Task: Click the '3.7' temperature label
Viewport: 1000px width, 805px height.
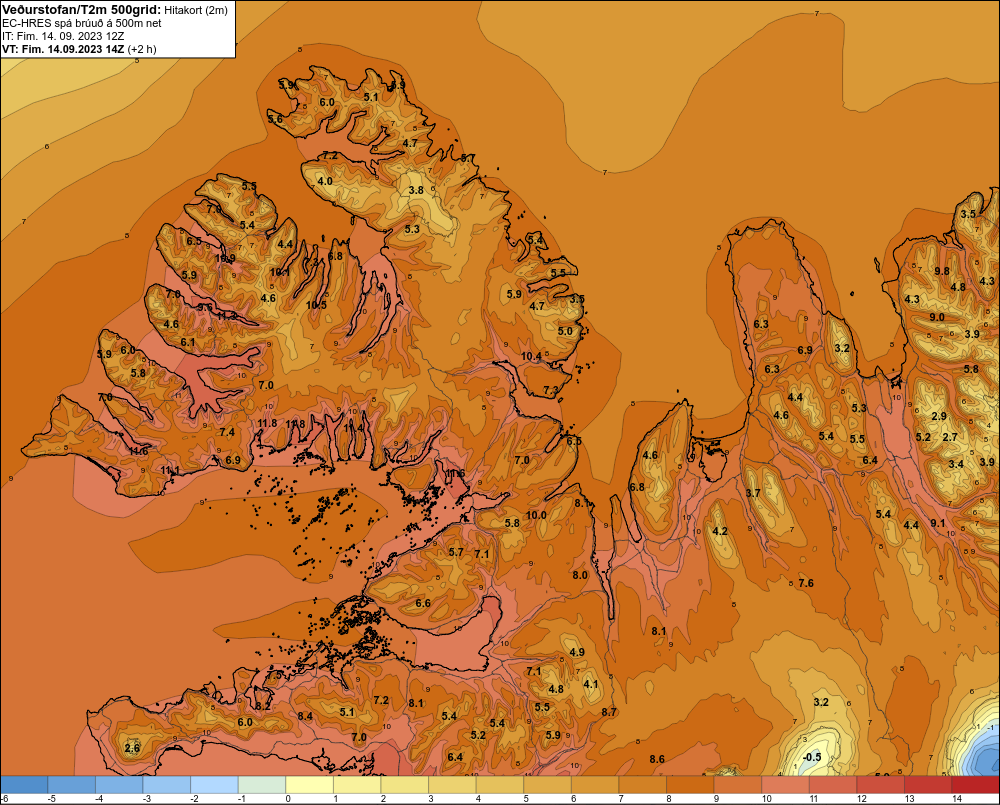Action: tap(753, 493)
